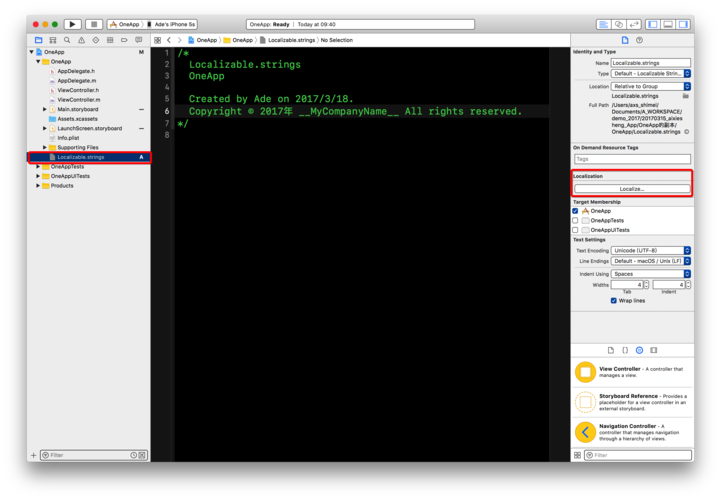Go back in editor history
The height and width of the screenshot is (500, 721).
(x=169, y=40)
